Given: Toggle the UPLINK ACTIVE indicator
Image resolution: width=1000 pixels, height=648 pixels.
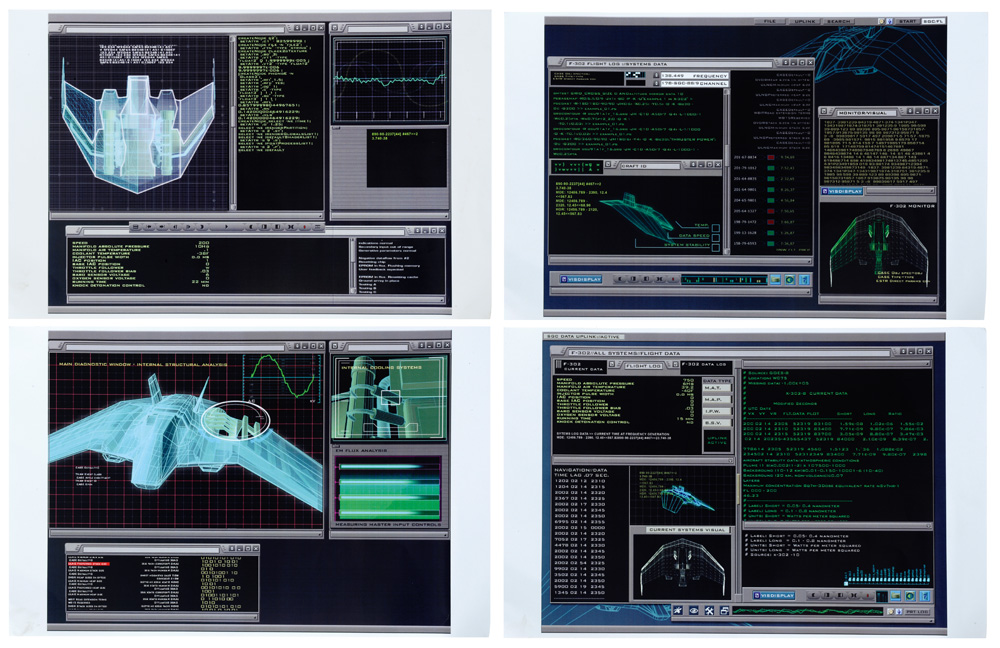Looking at the screenshot, I should coord(716,441).
